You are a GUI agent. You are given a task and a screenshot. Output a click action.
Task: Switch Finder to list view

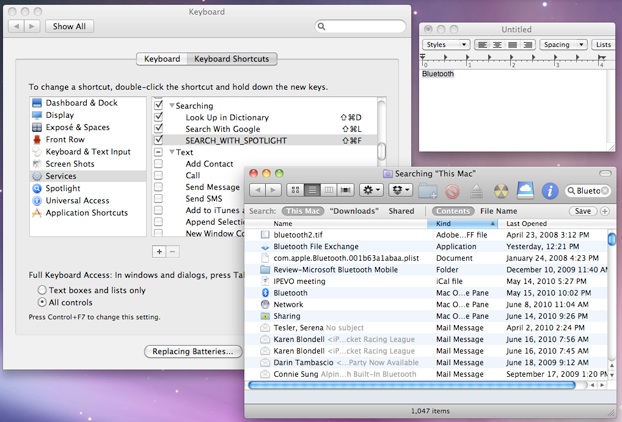[312, 190]
